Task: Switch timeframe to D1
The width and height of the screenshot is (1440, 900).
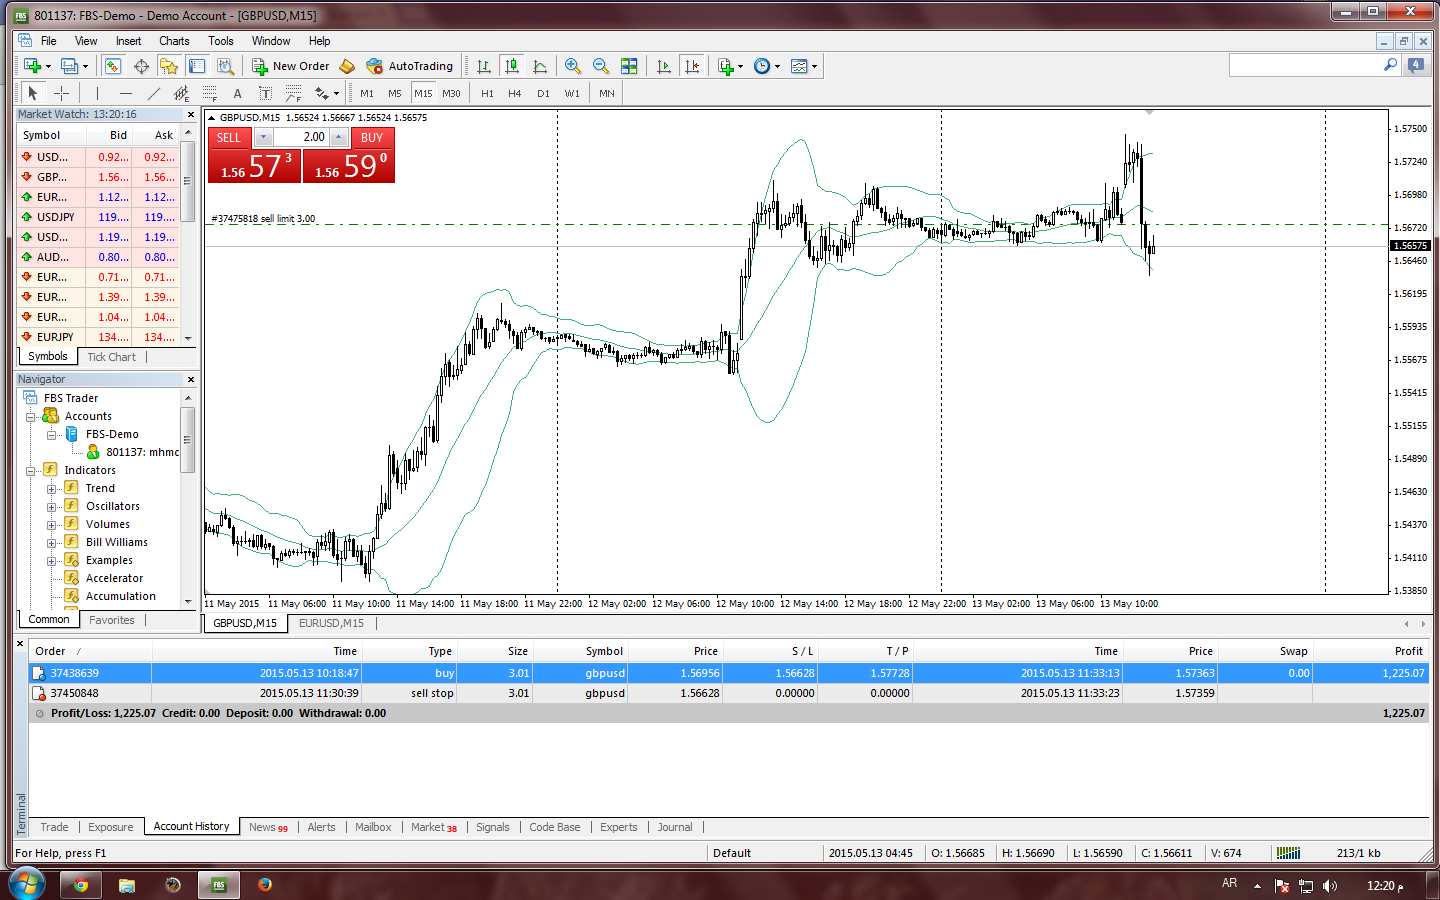Action: click(543, 93)
